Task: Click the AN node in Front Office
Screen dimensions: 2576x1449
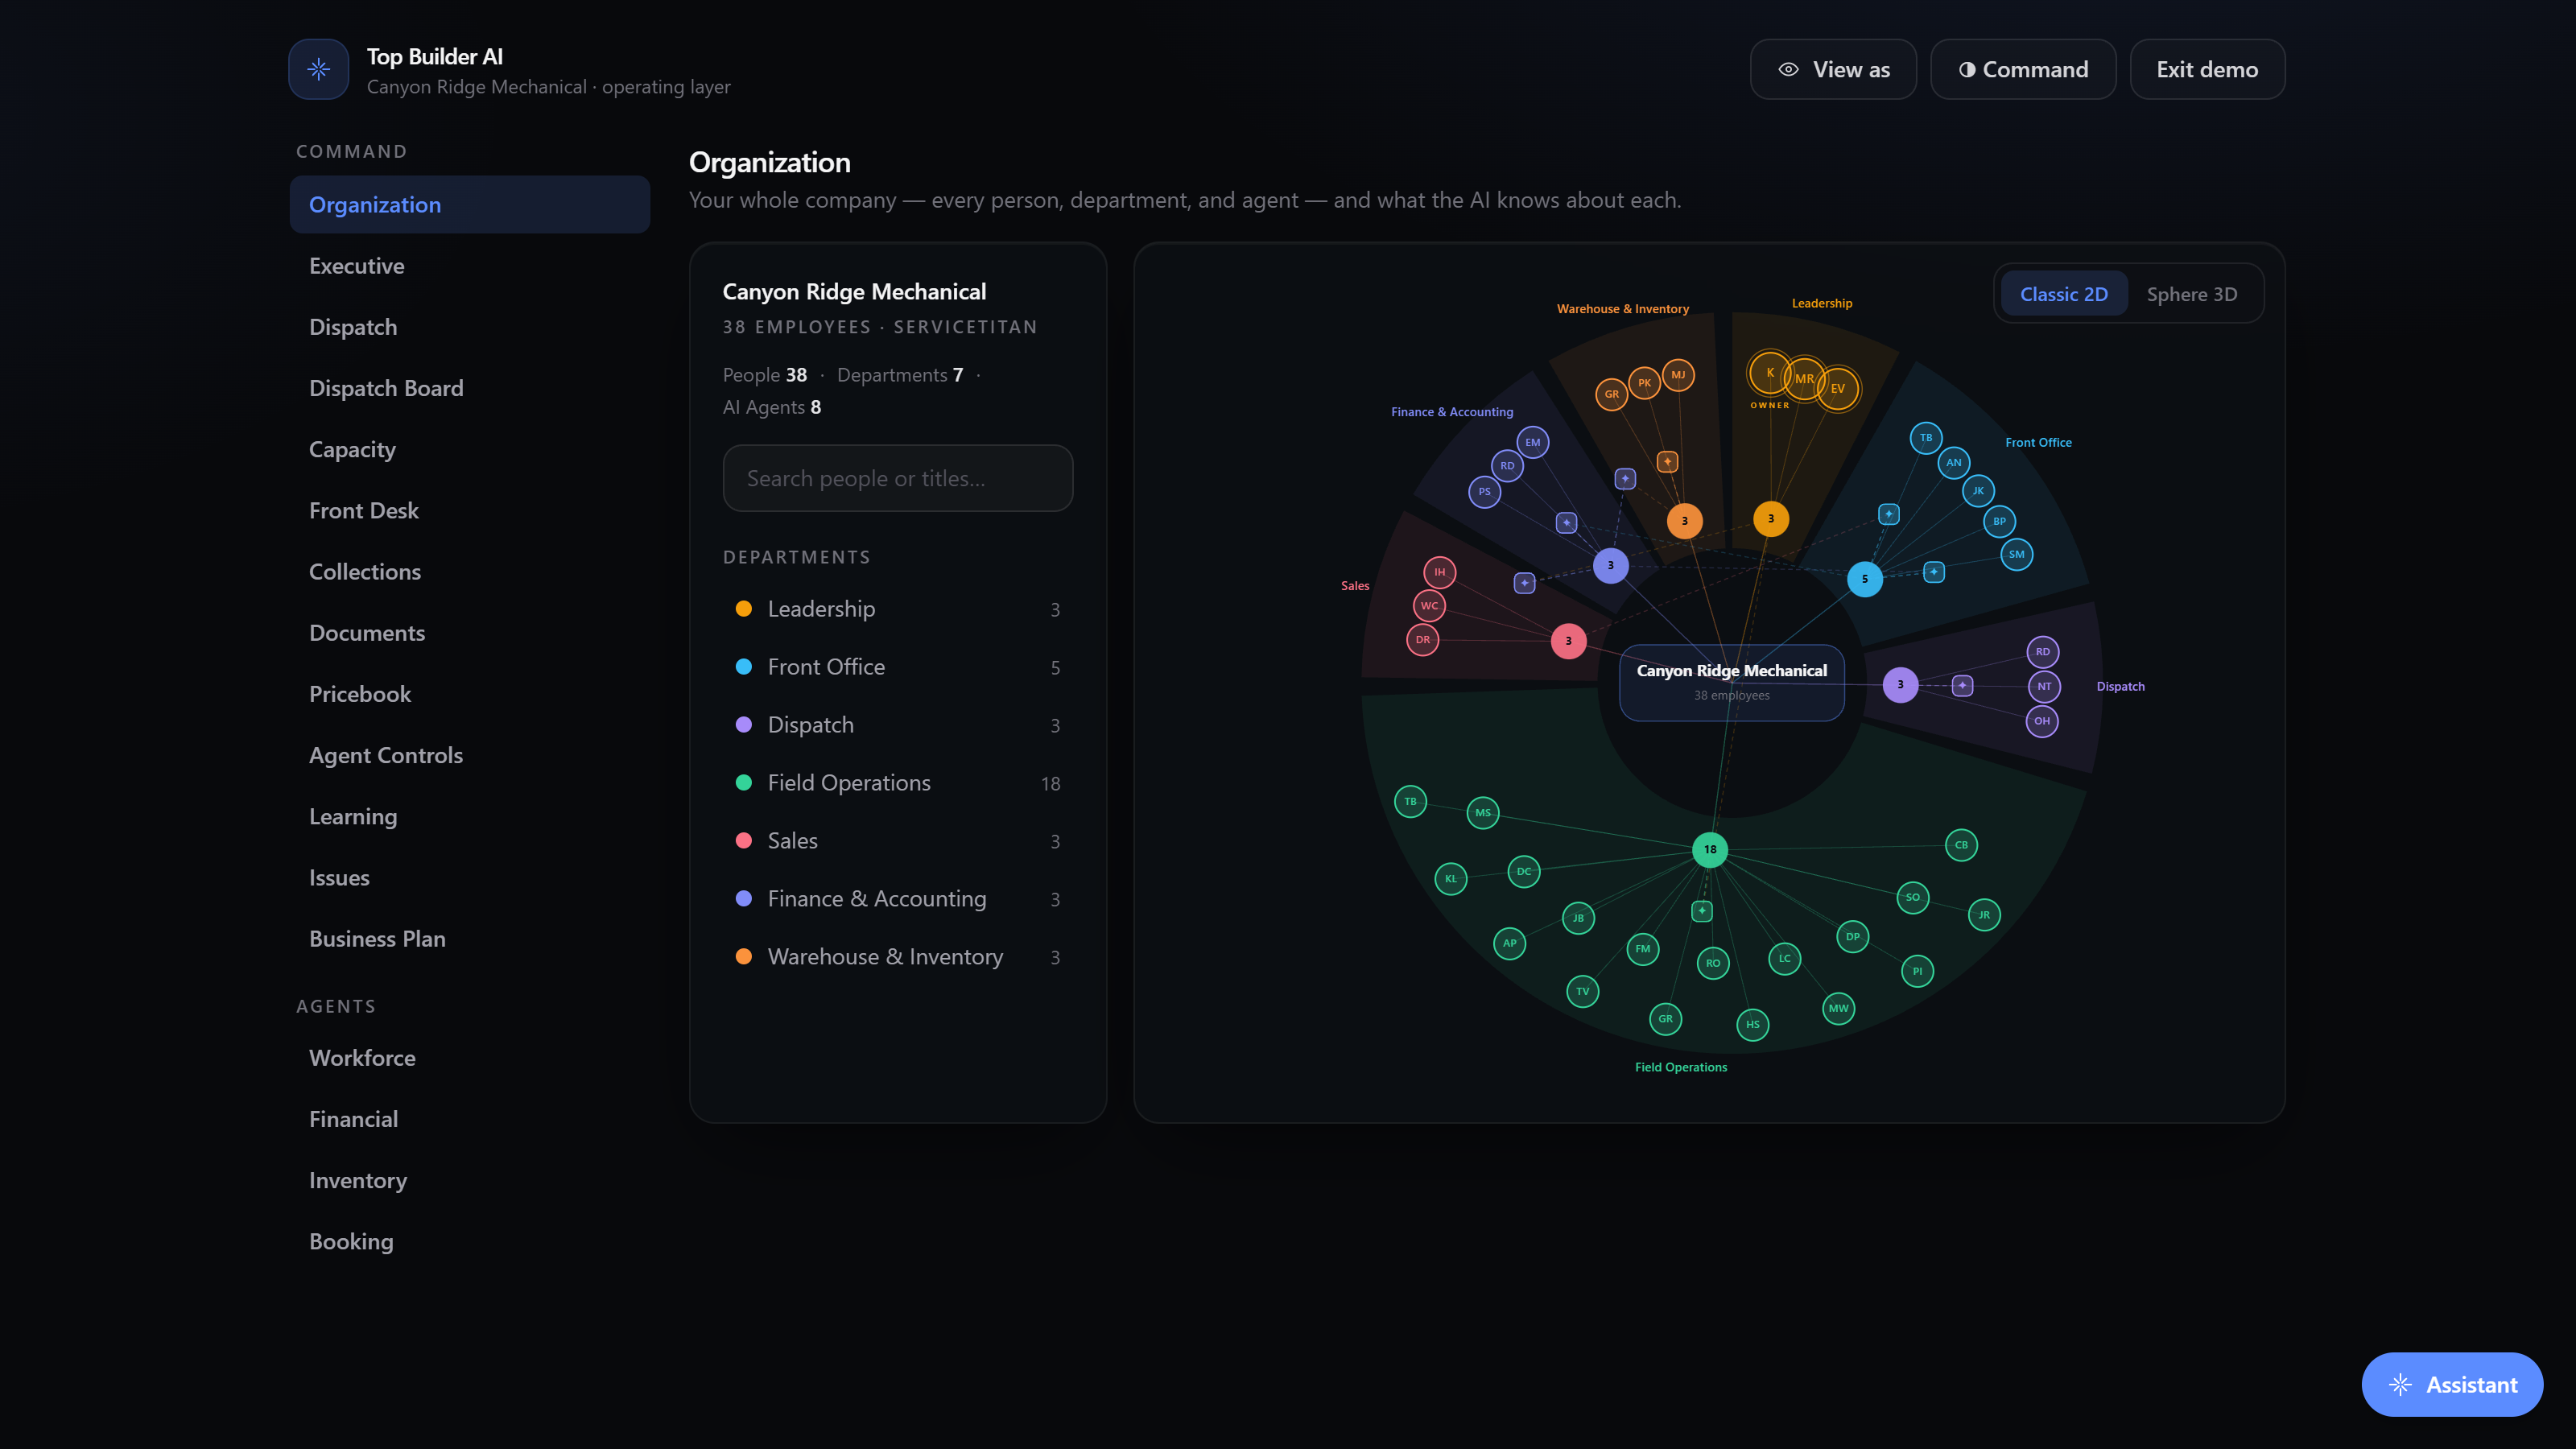Action: [x=1953, y=462]
